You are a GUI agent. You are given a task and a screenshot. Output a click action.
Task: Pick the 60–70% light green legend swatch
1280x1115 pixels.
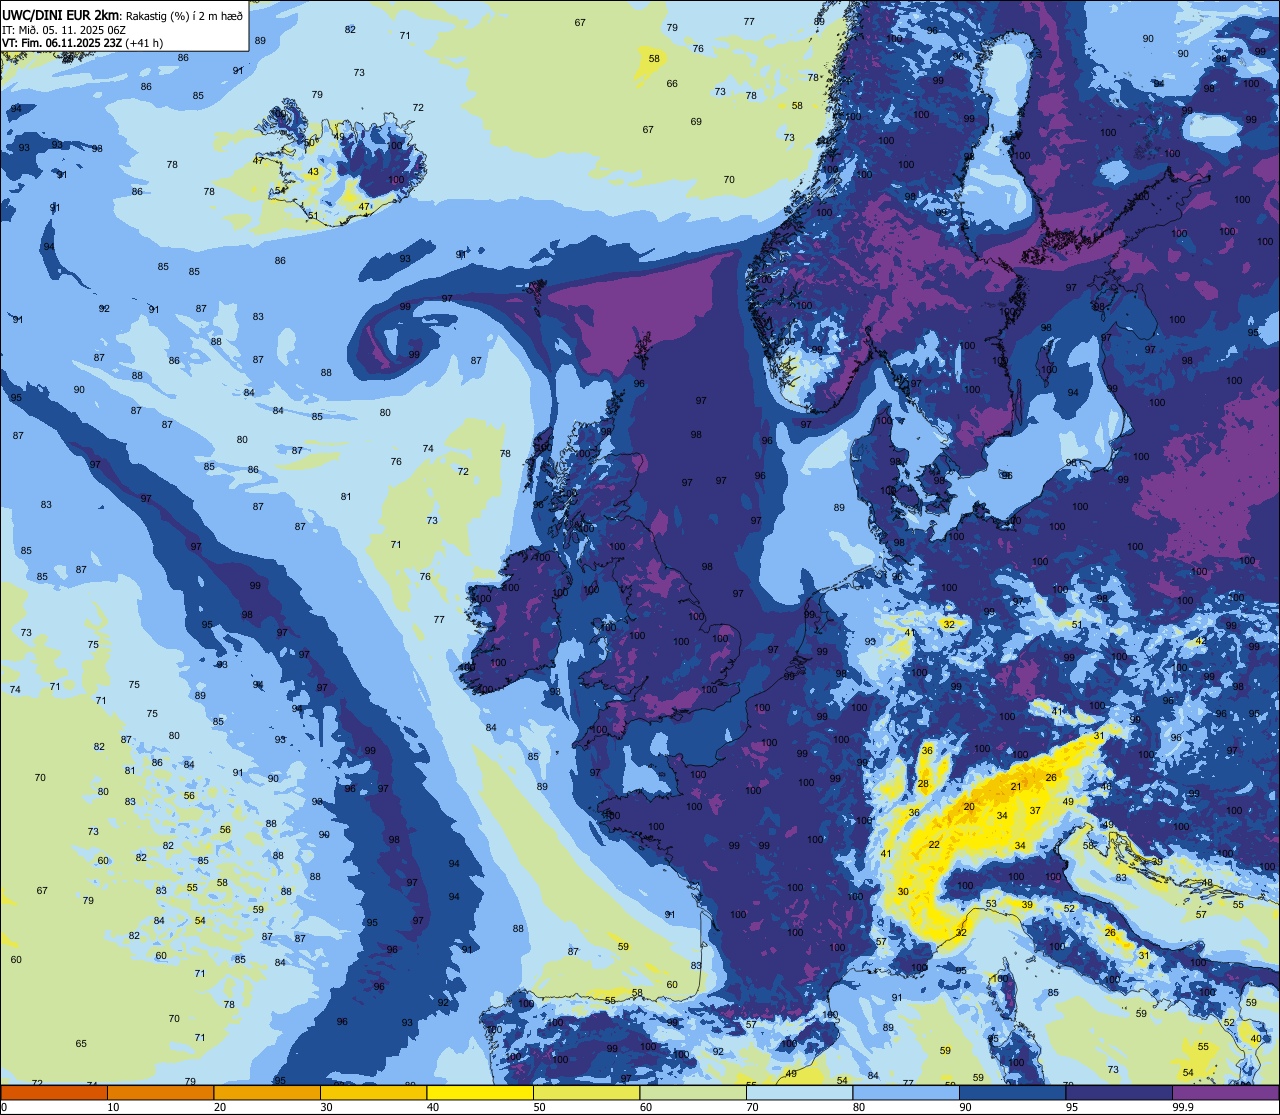[x=693, y=1092]
